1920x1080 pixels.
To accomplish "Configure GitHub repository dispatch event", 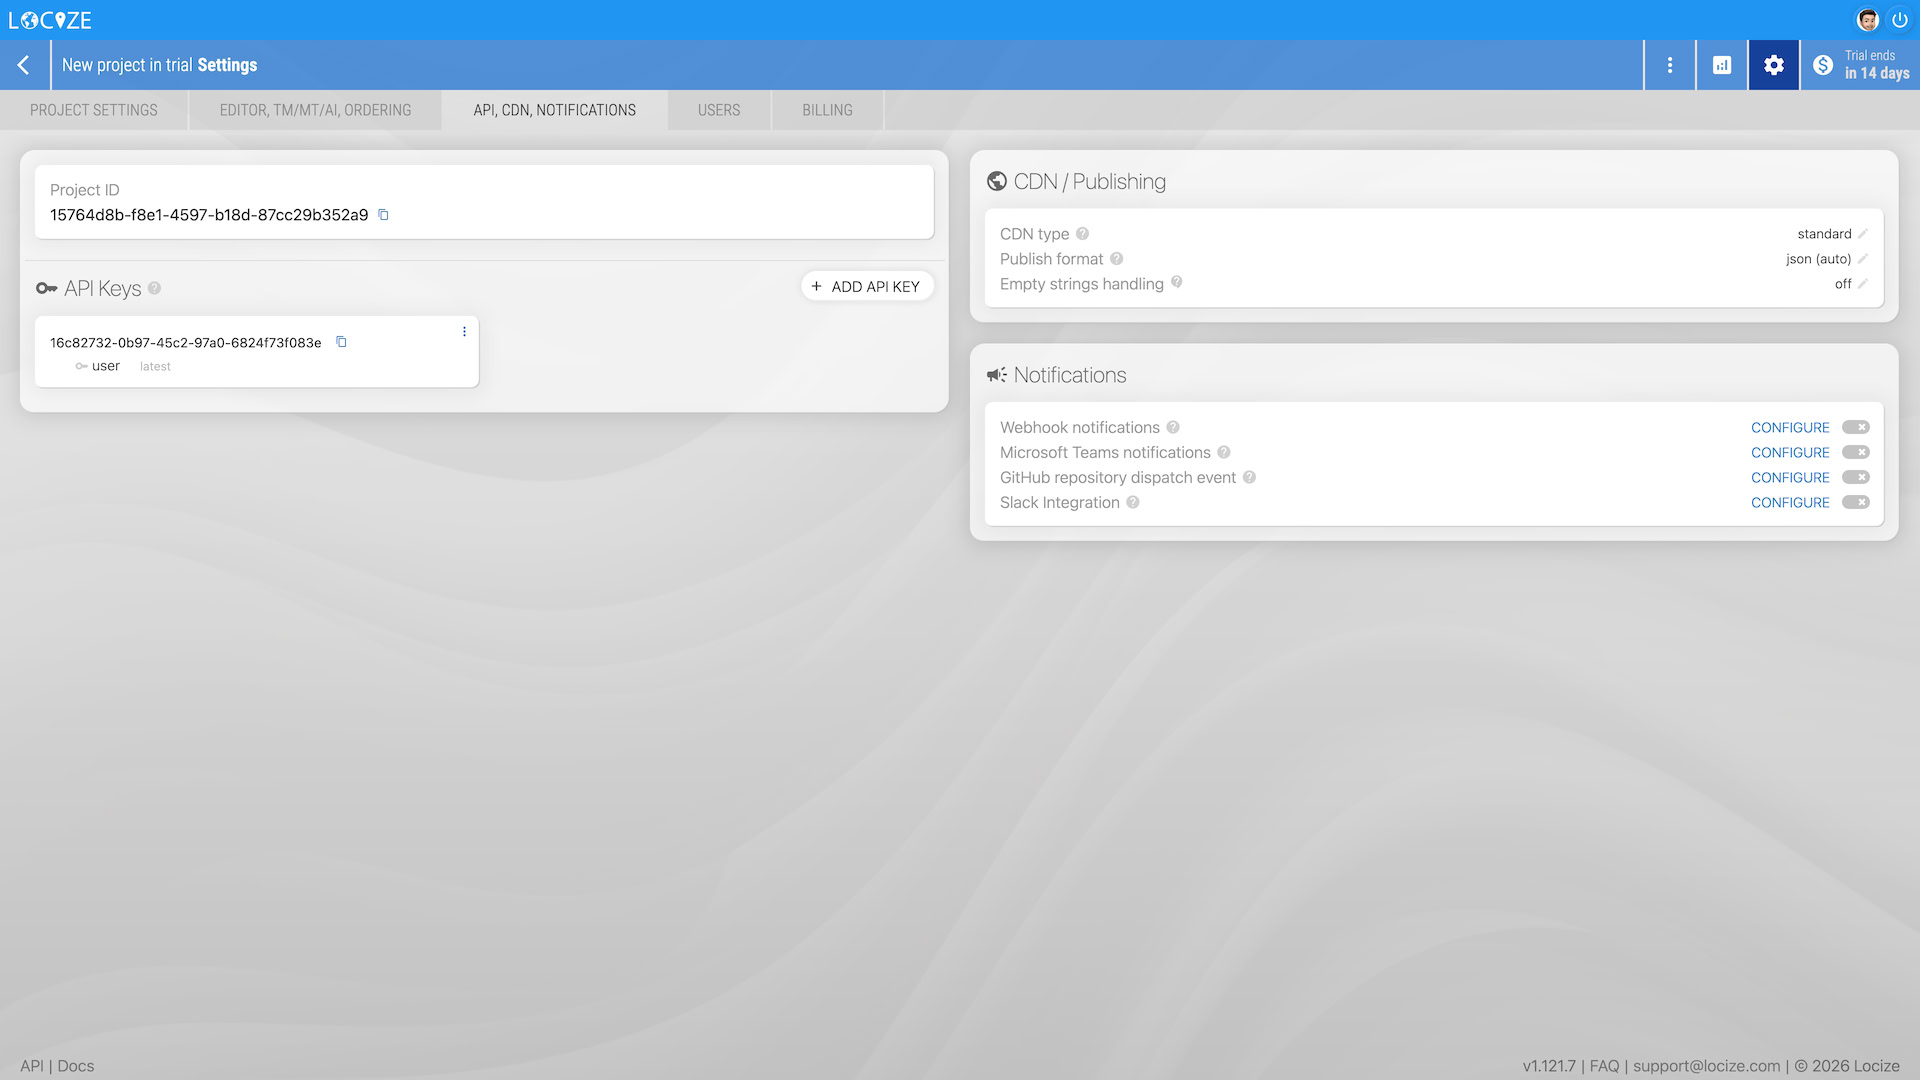I will point(1789,477).
